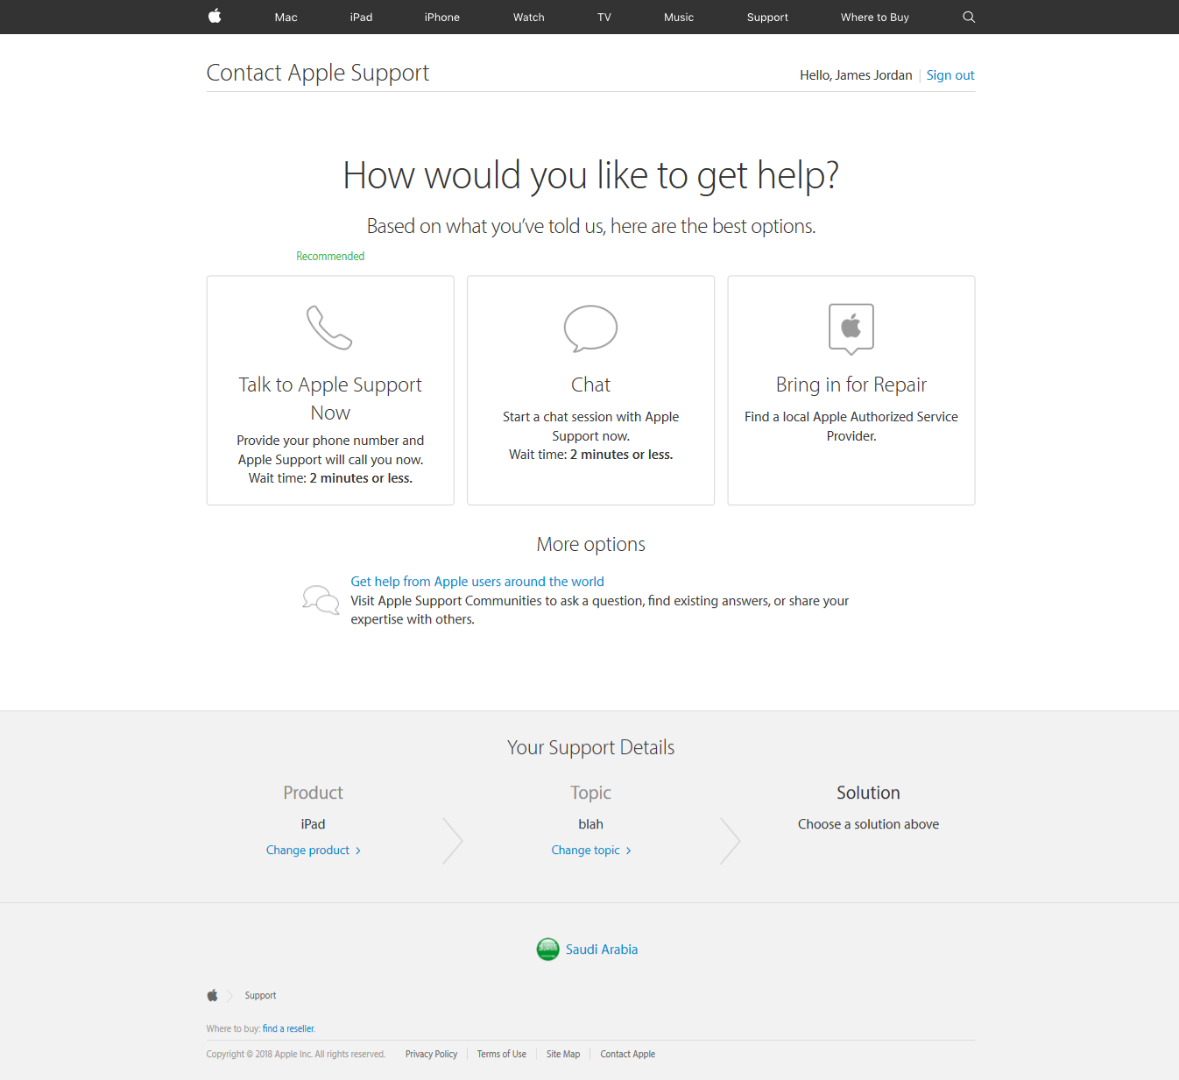This screenshot has height=1080, width=1179.
Task: Click the phone handset icon
Action: tap(329, 327)
